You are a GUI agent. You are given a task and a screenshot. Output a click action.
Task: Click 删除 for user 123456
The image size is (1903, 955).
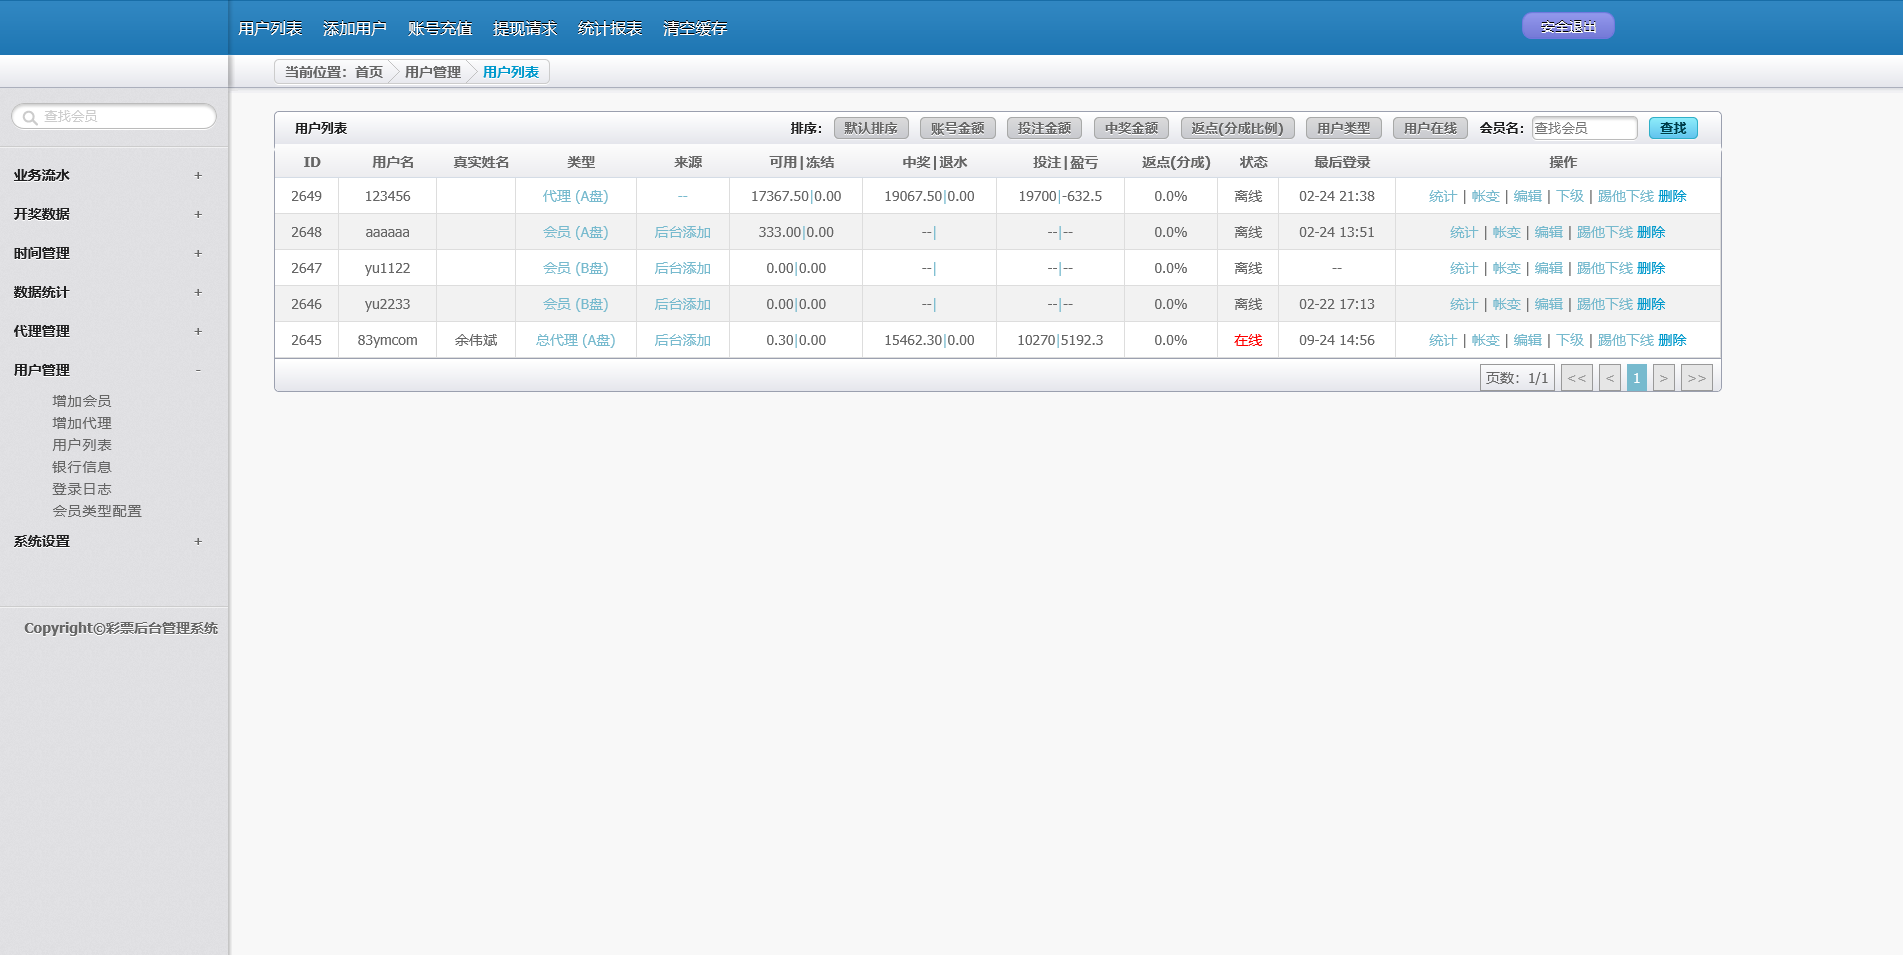[1672, 196]
